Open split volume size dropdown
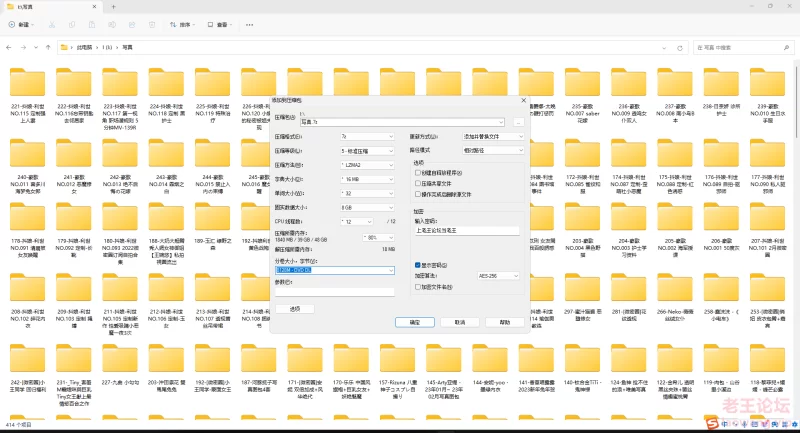This screenshot has width=800, height=433. pos(335,270)
